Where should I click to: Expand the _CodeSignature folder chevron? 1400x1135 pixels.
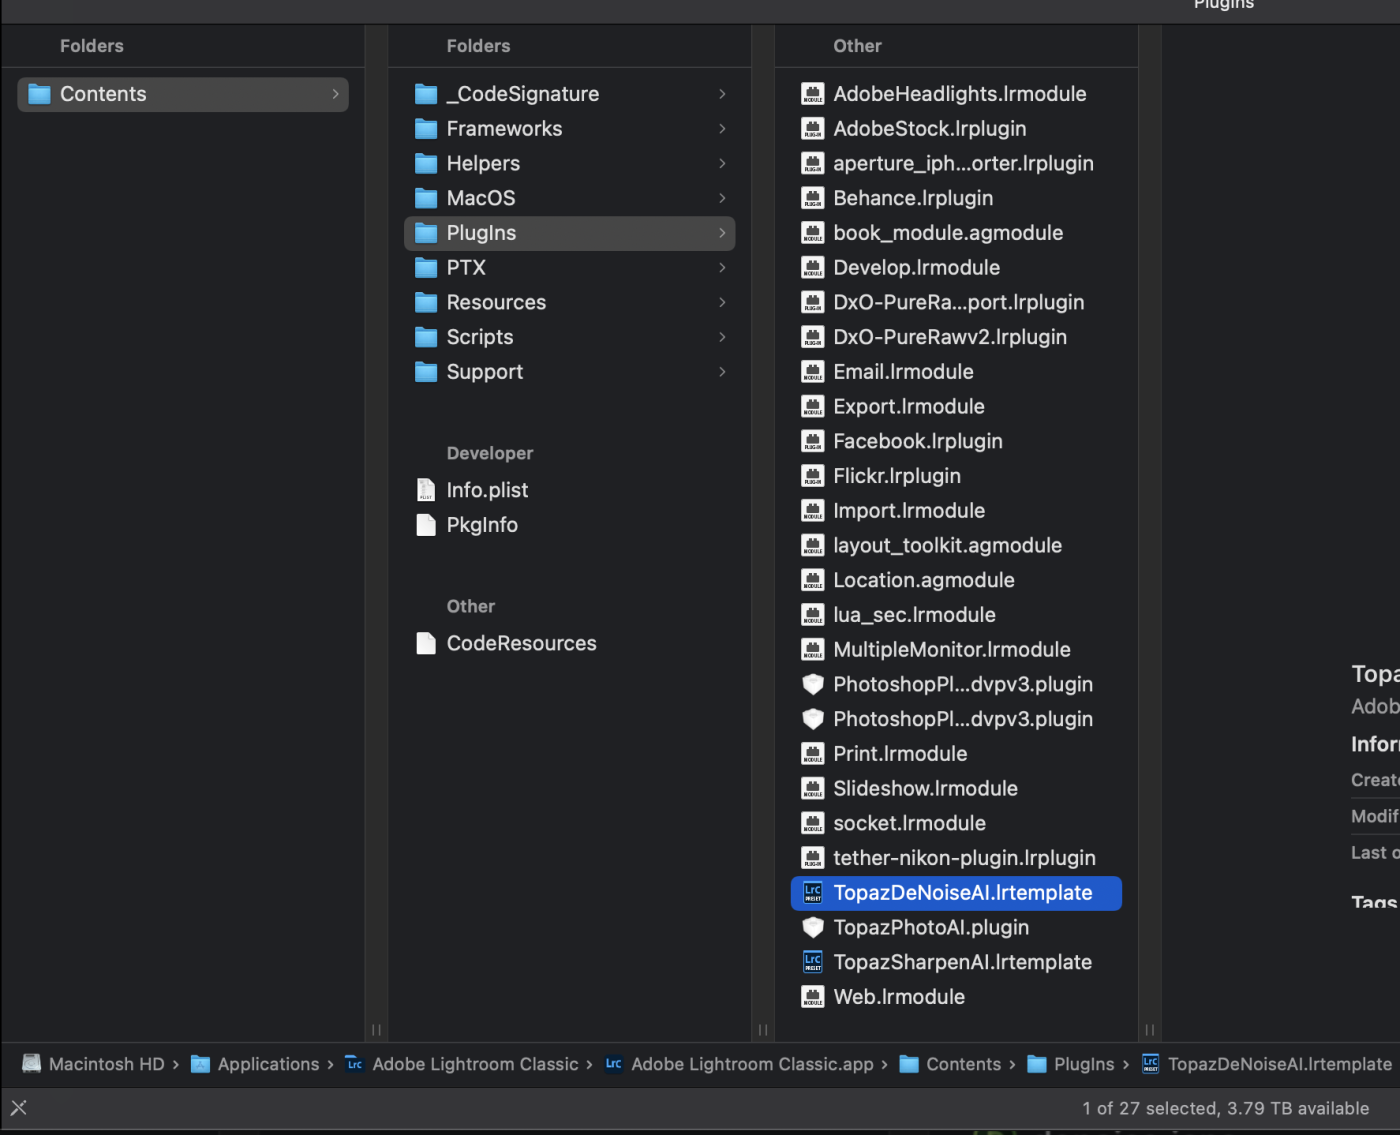tap(722, 94)
